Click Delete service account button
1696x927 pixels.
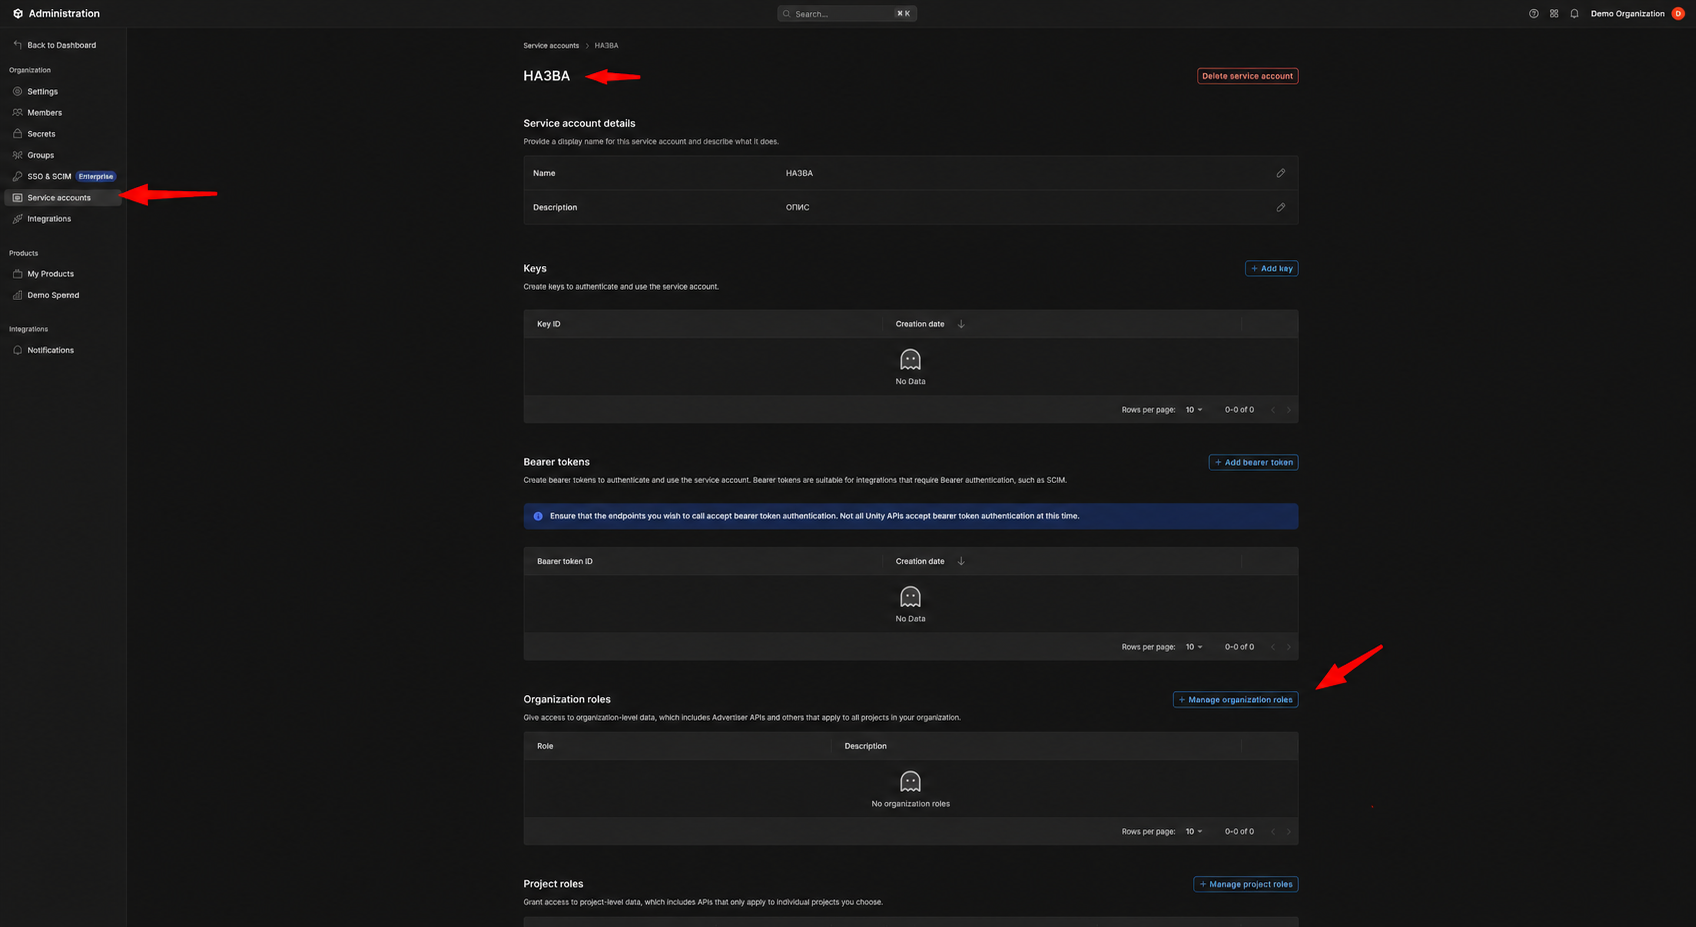(1247, 76)
